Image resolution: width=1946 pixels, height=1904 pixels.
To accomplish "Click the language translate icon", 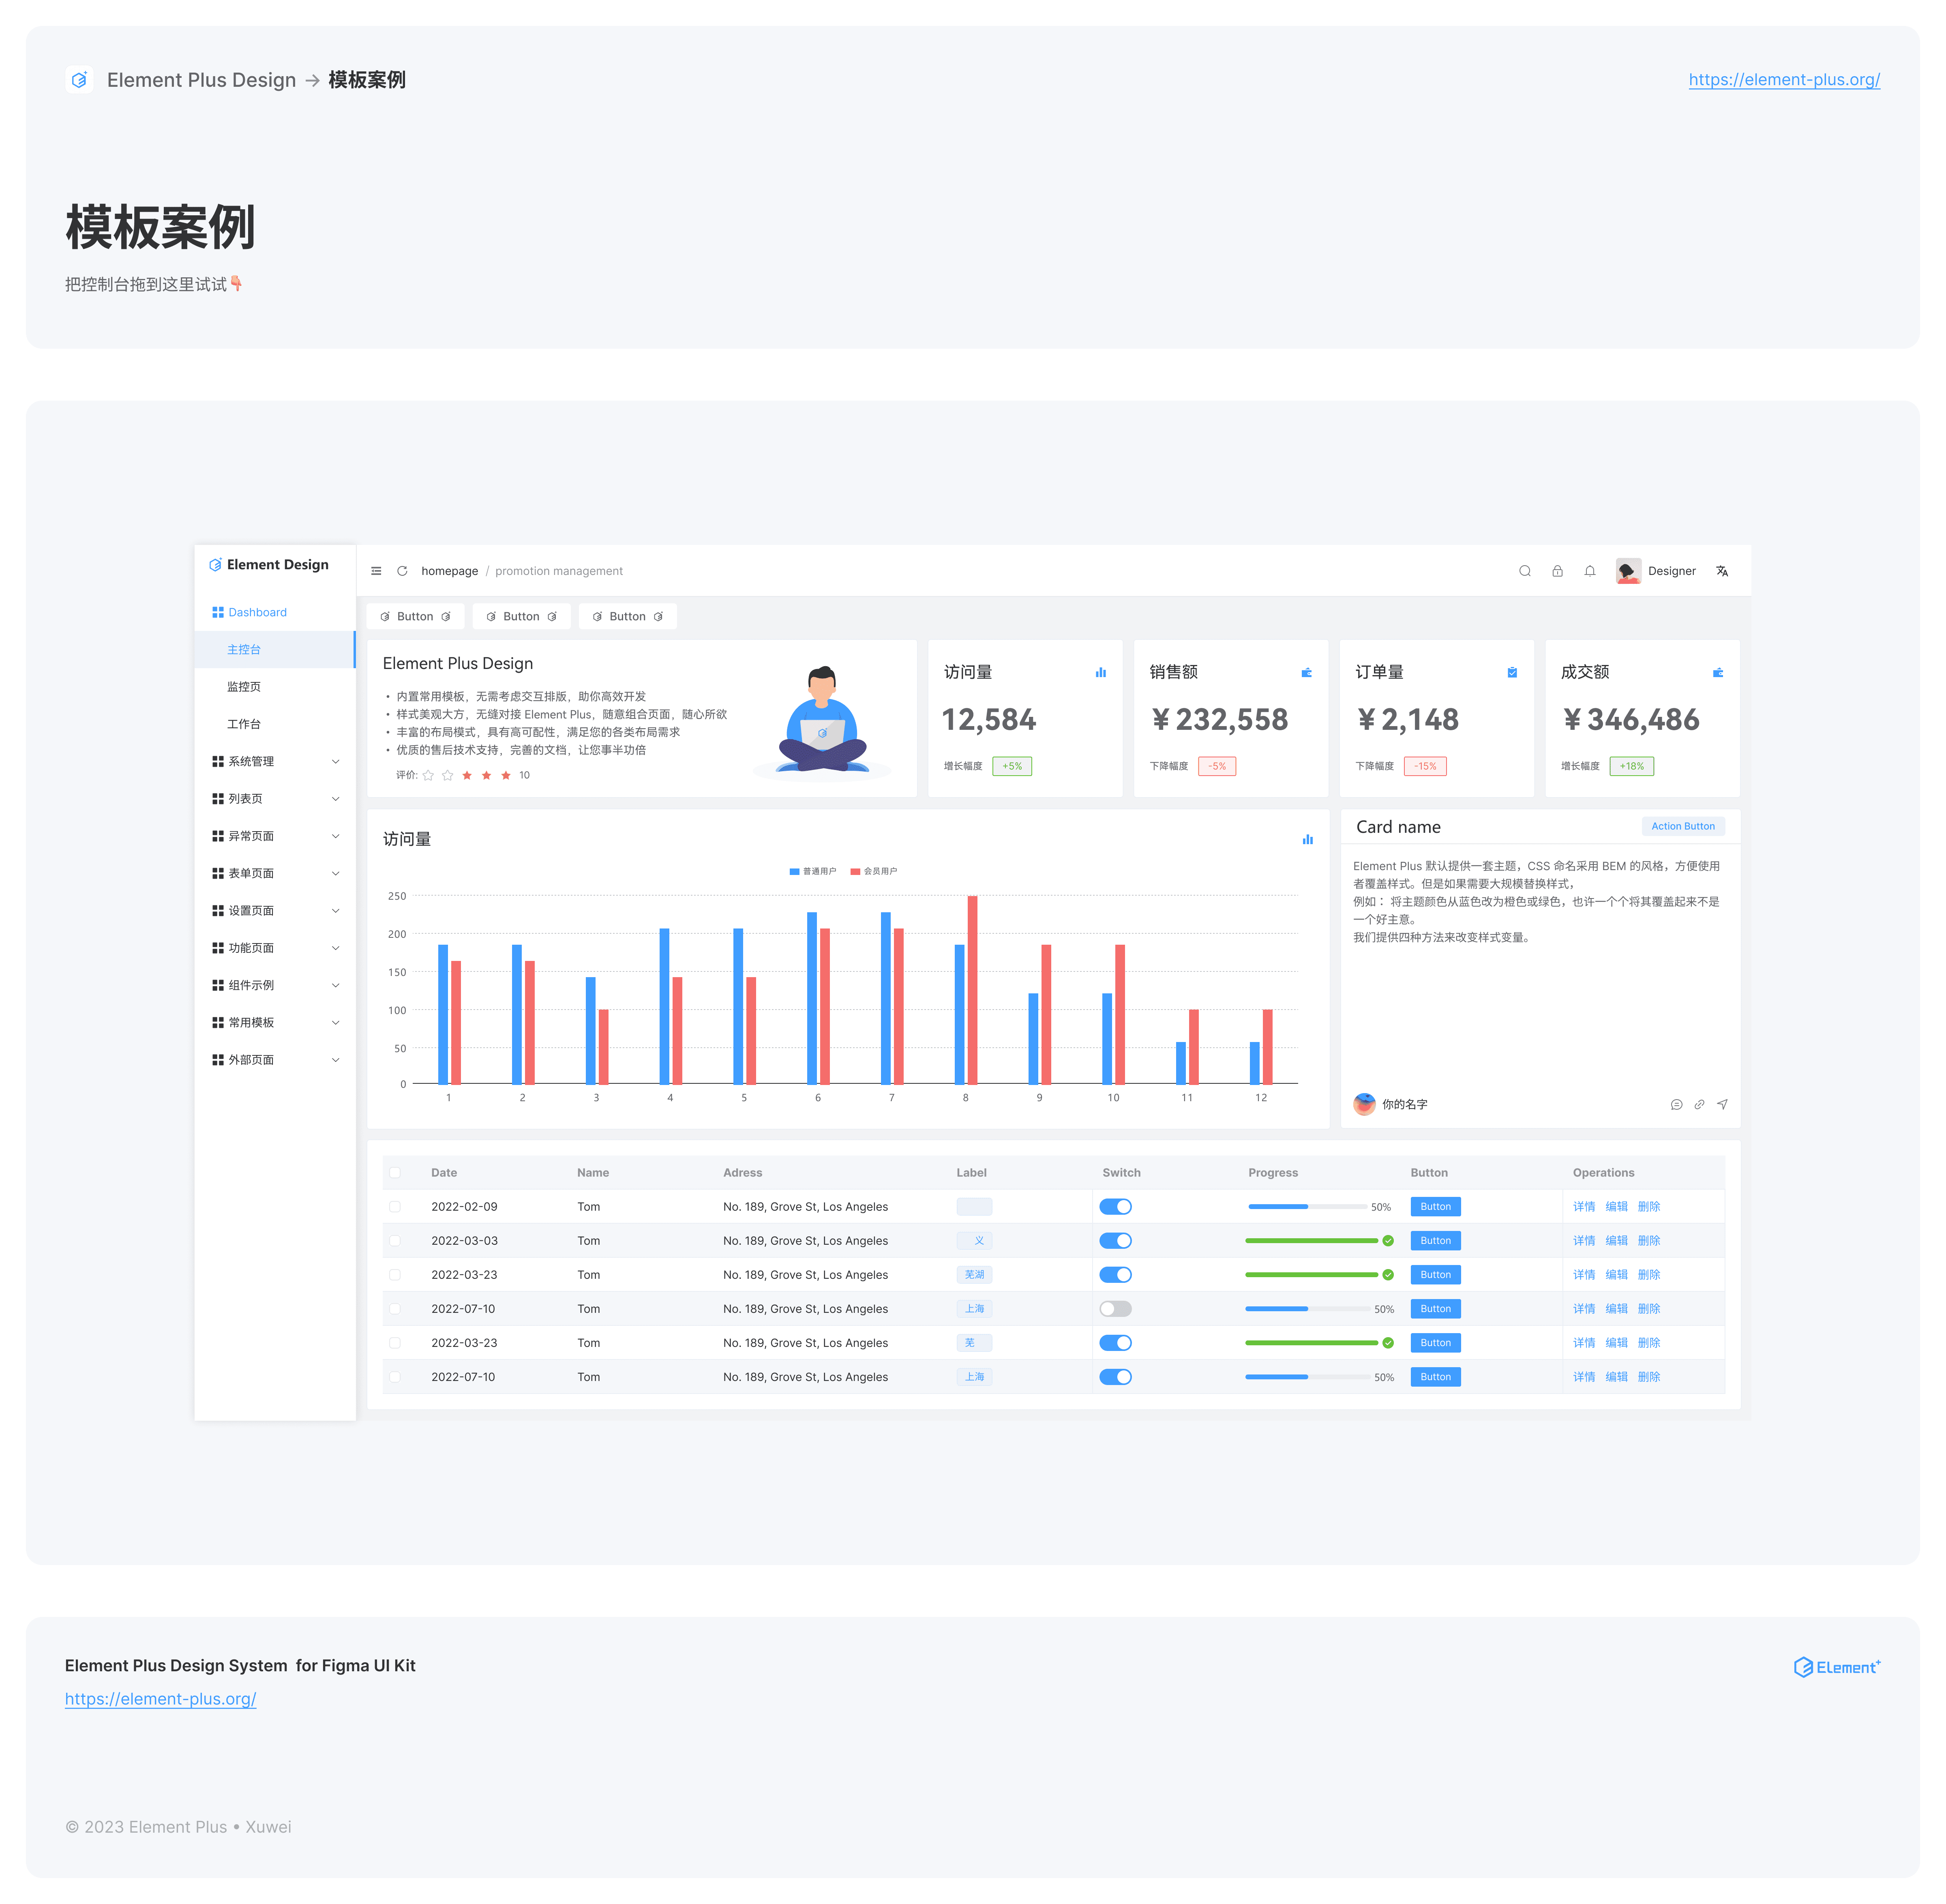I will pyautogui.click(x=1722, y=571).
